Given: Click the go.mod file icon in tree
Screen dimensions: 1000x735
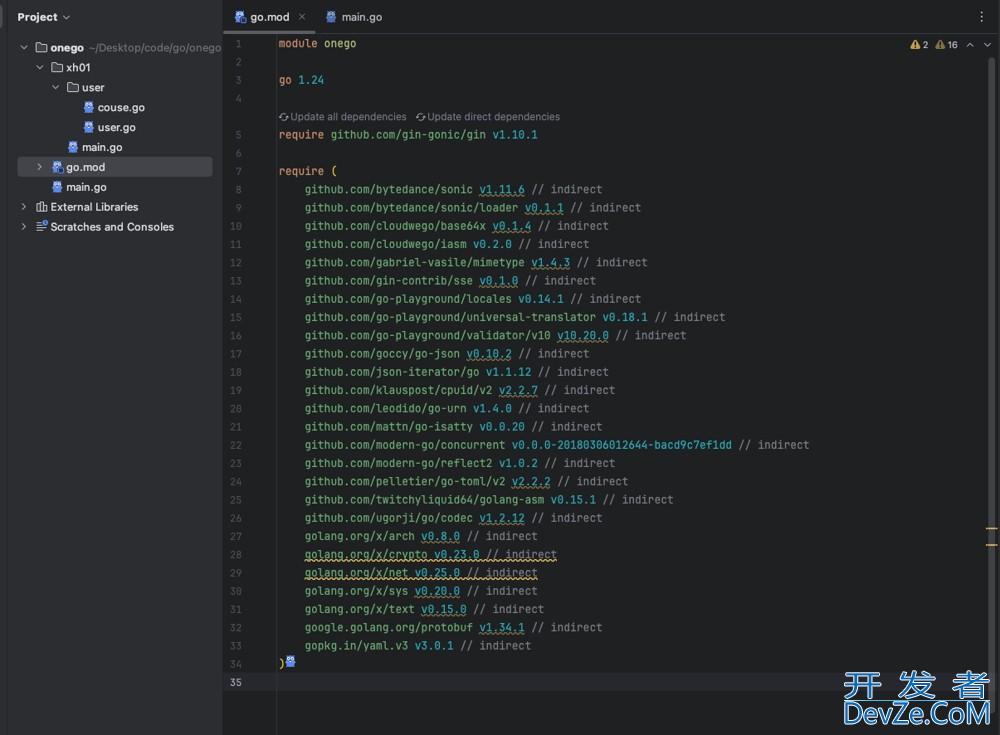Looking at the screenshot, I should point(57,167).
